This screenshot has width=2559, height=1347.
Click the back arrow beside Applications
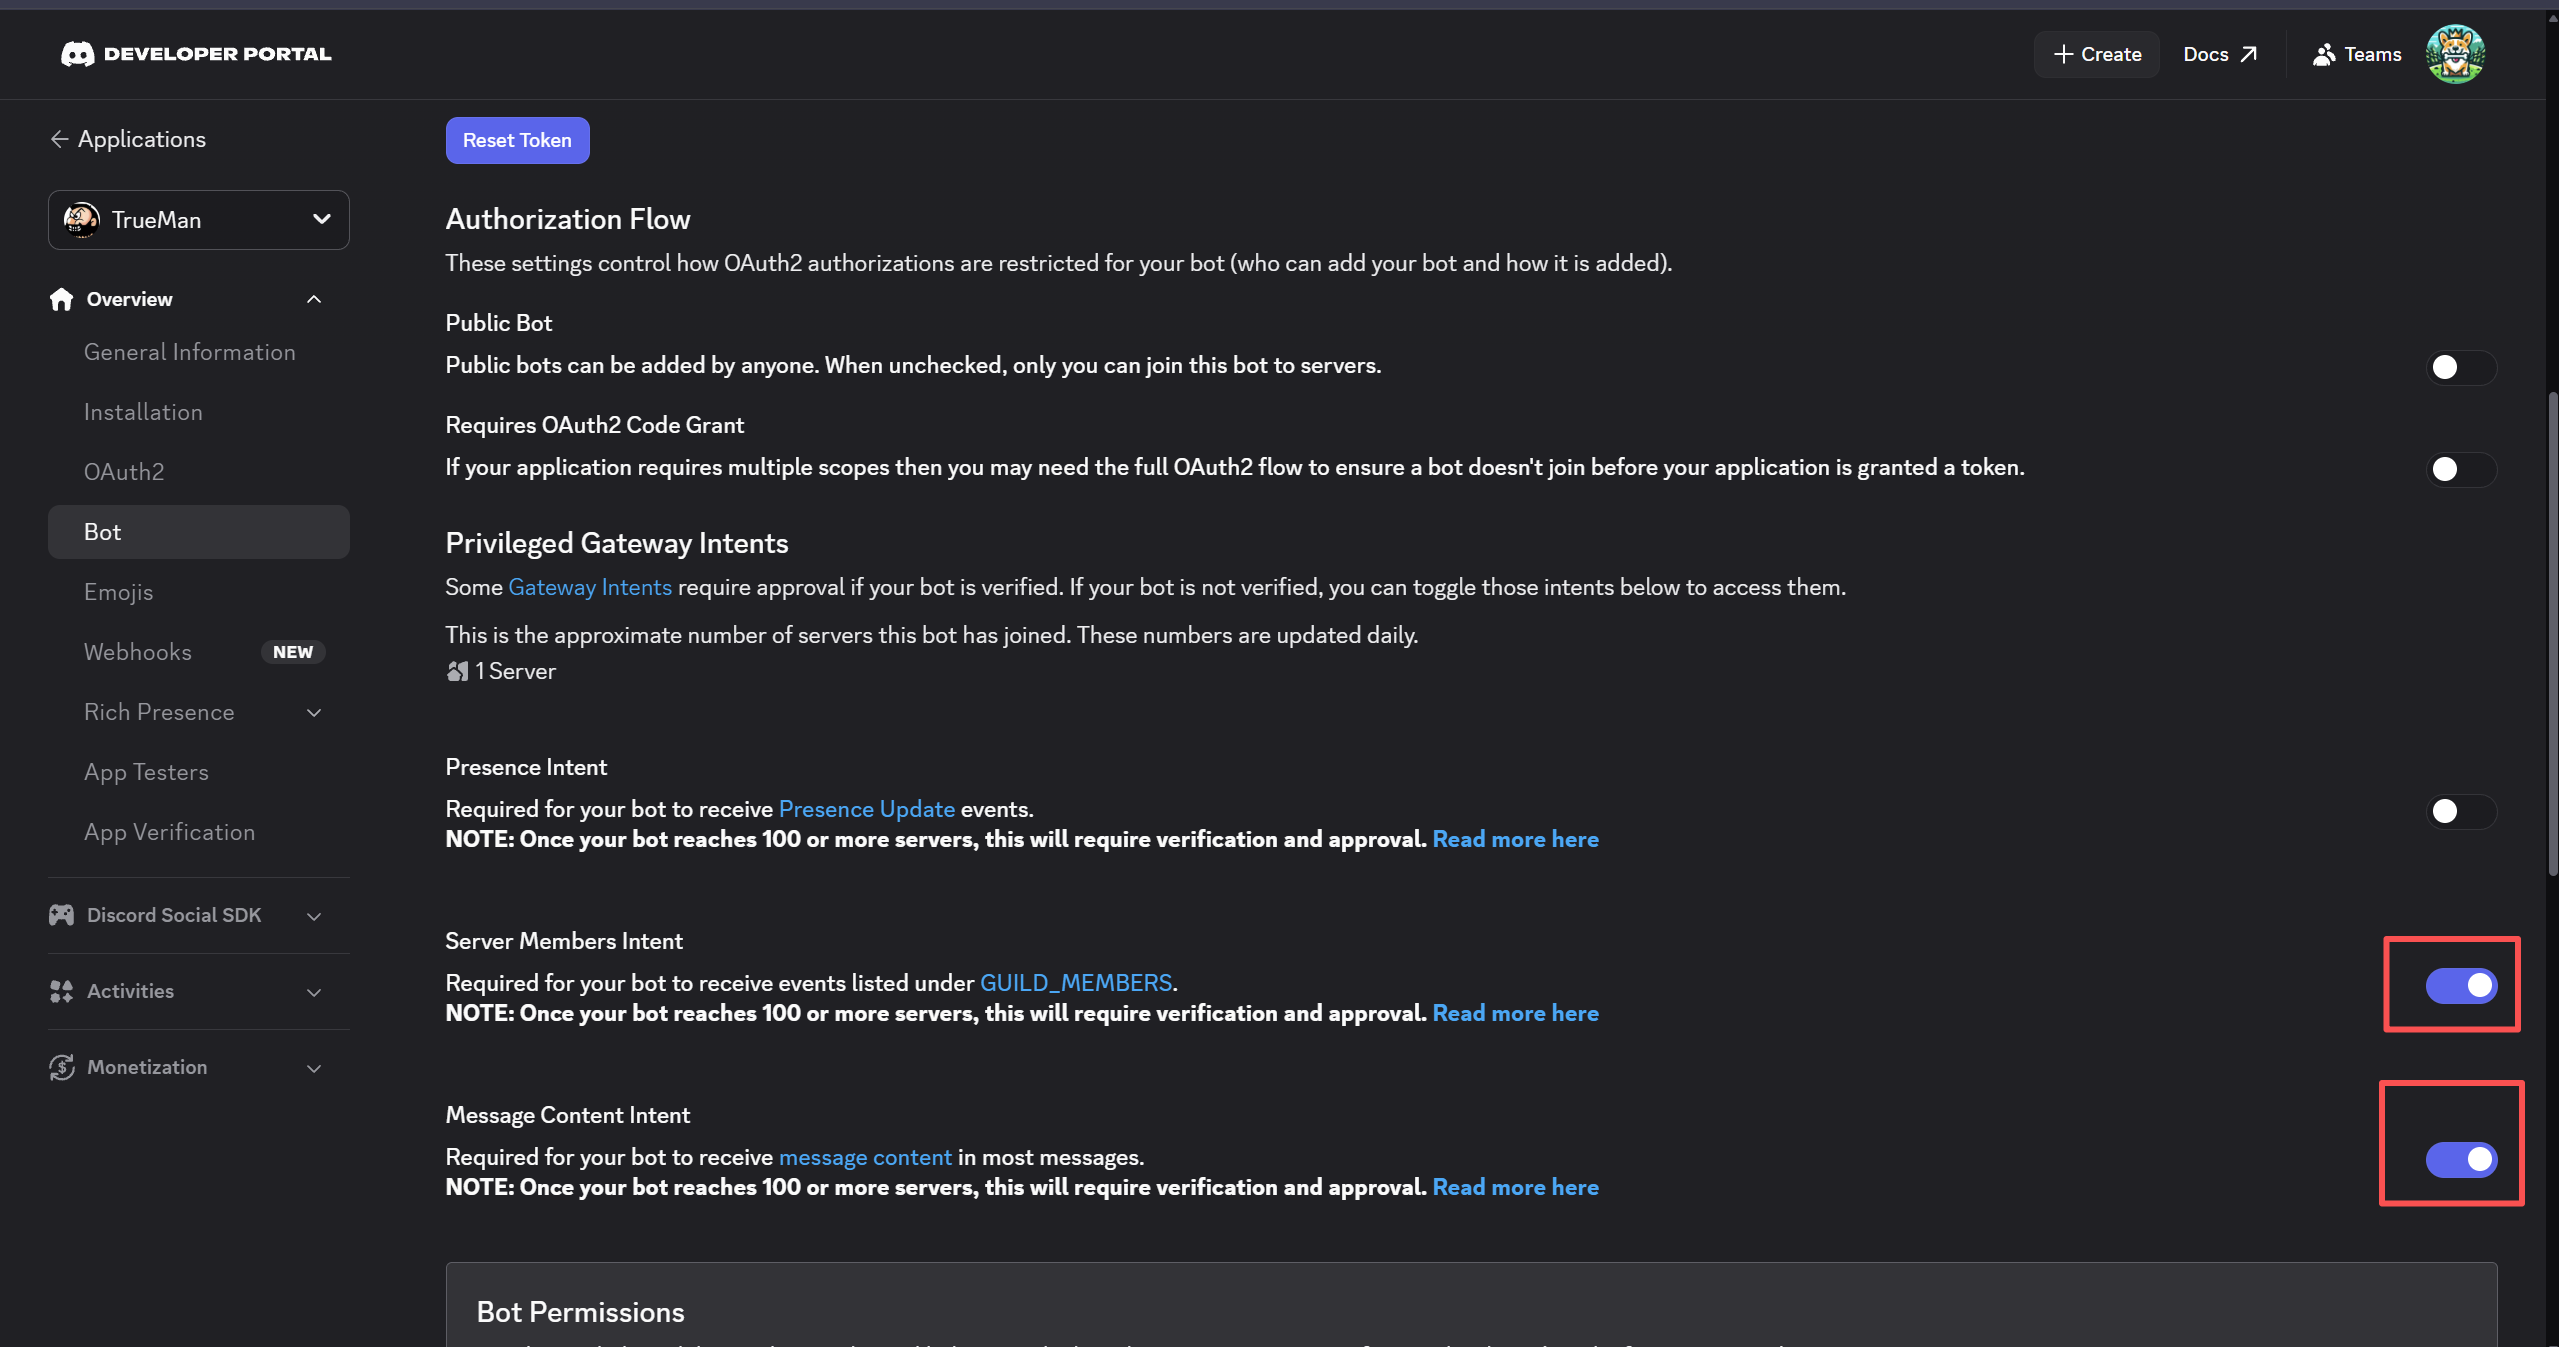(59, 139)
